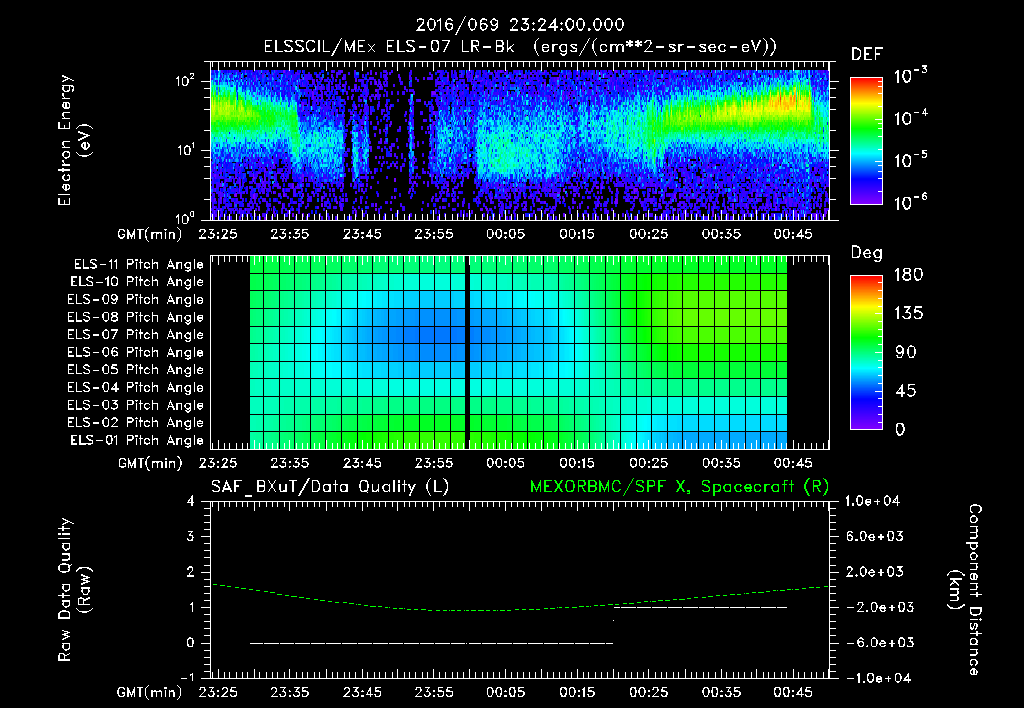
Task: Select the ELS-10 Pitch Angle row label
Action: tap(137, 282)
